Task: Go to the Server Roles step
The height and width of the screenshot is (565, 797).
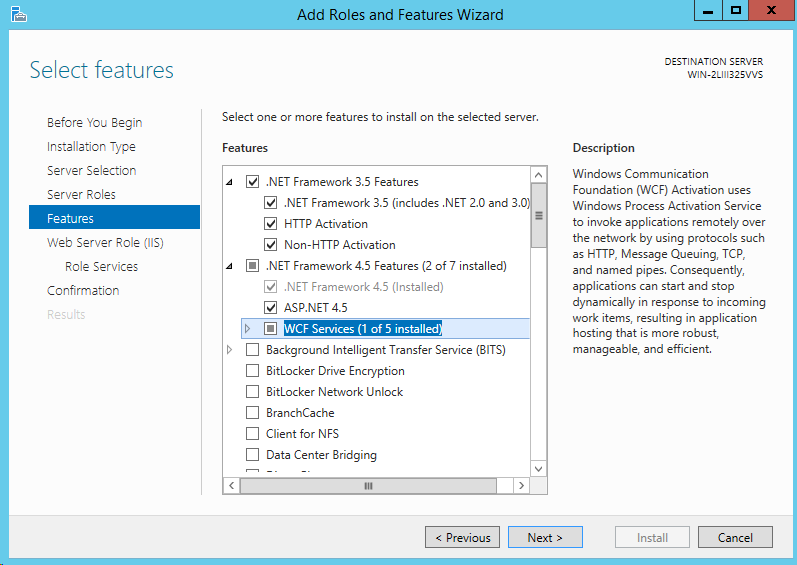Action: pyautogui.click(x=81, y=195)
